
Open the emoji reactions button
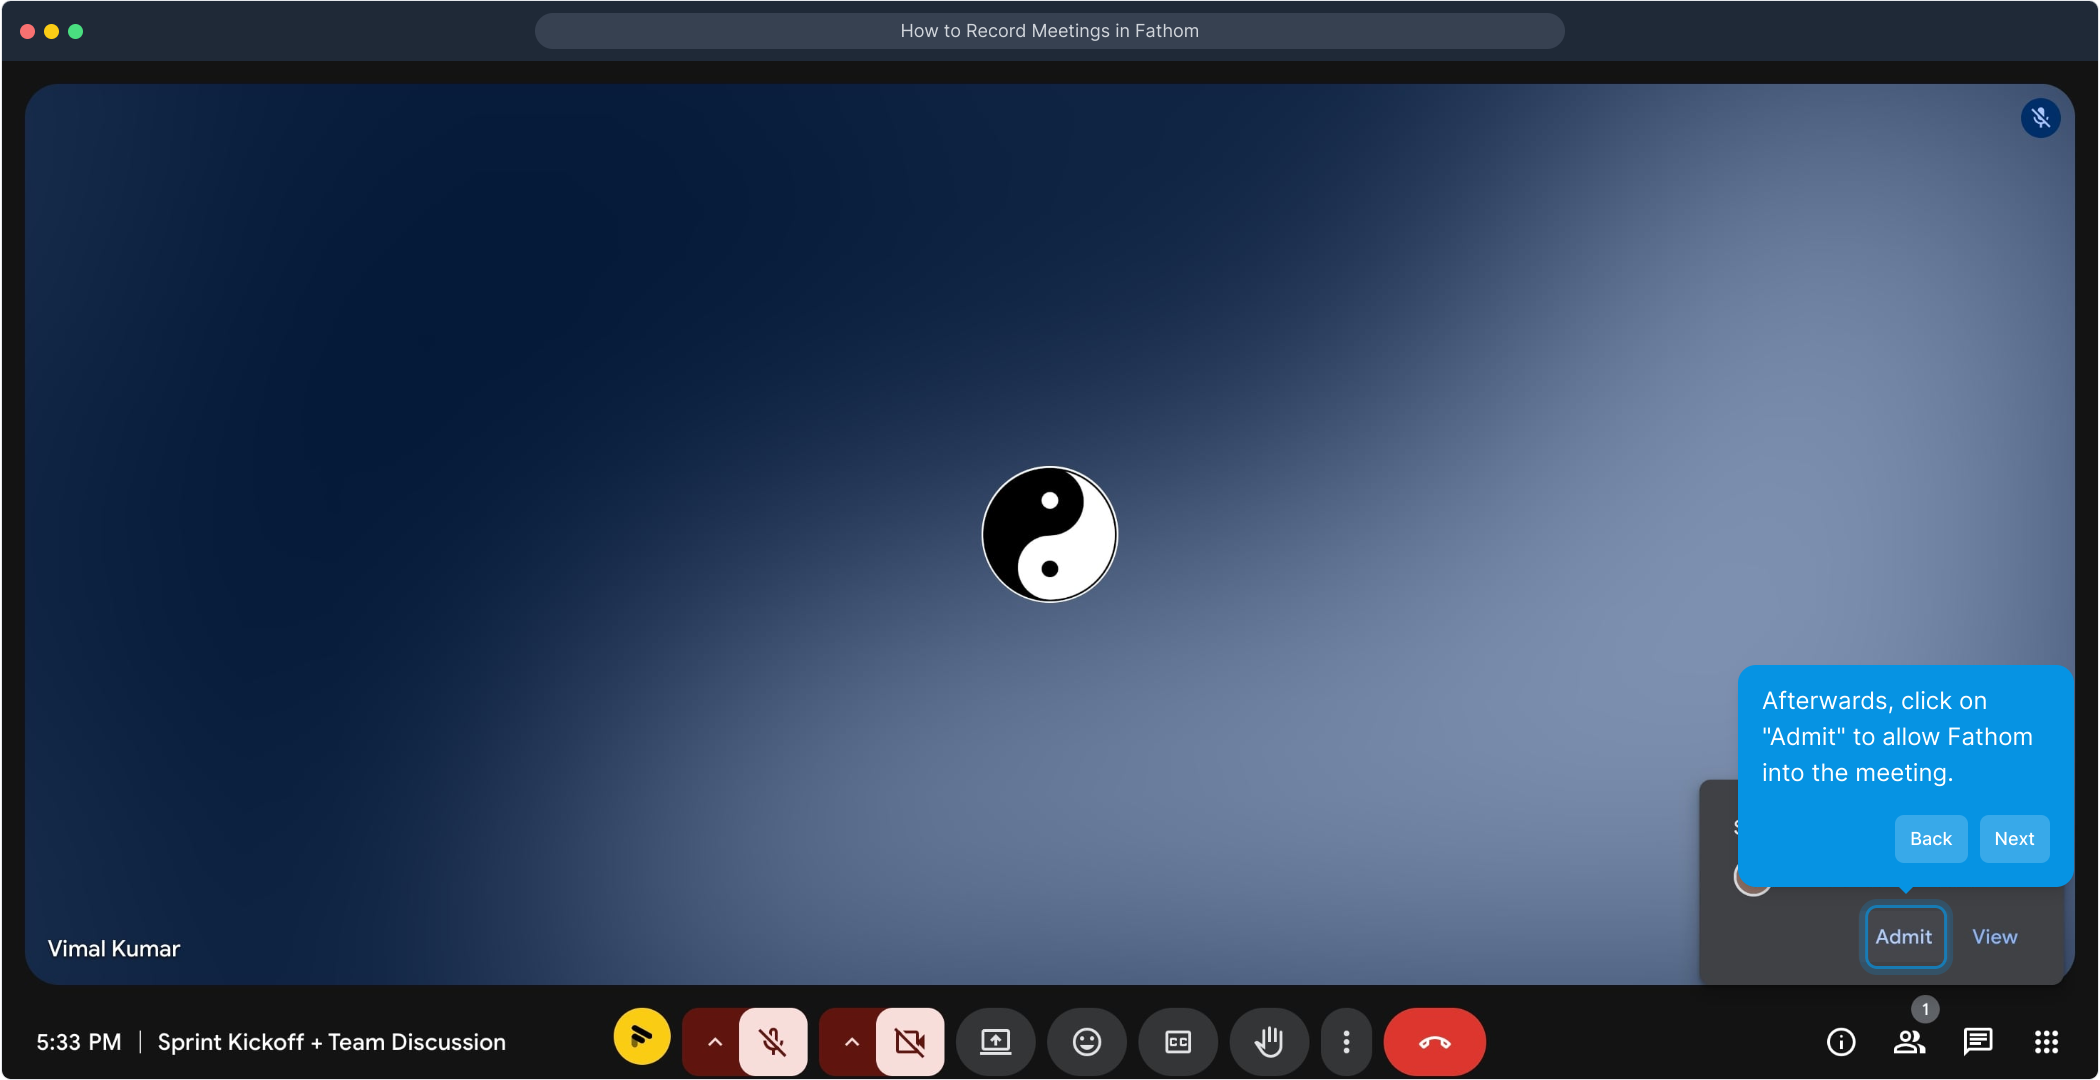click(x=1087, y=1042)
